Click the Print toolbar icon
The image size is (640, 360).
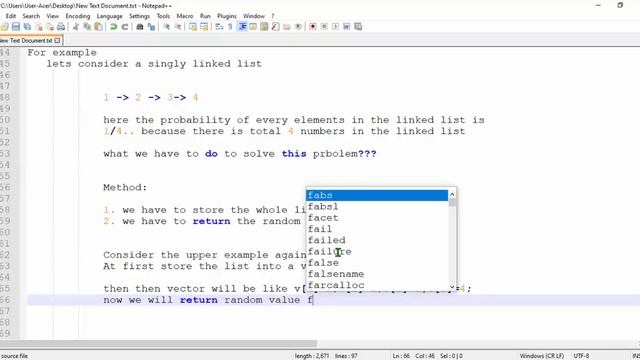click(61, 27)
